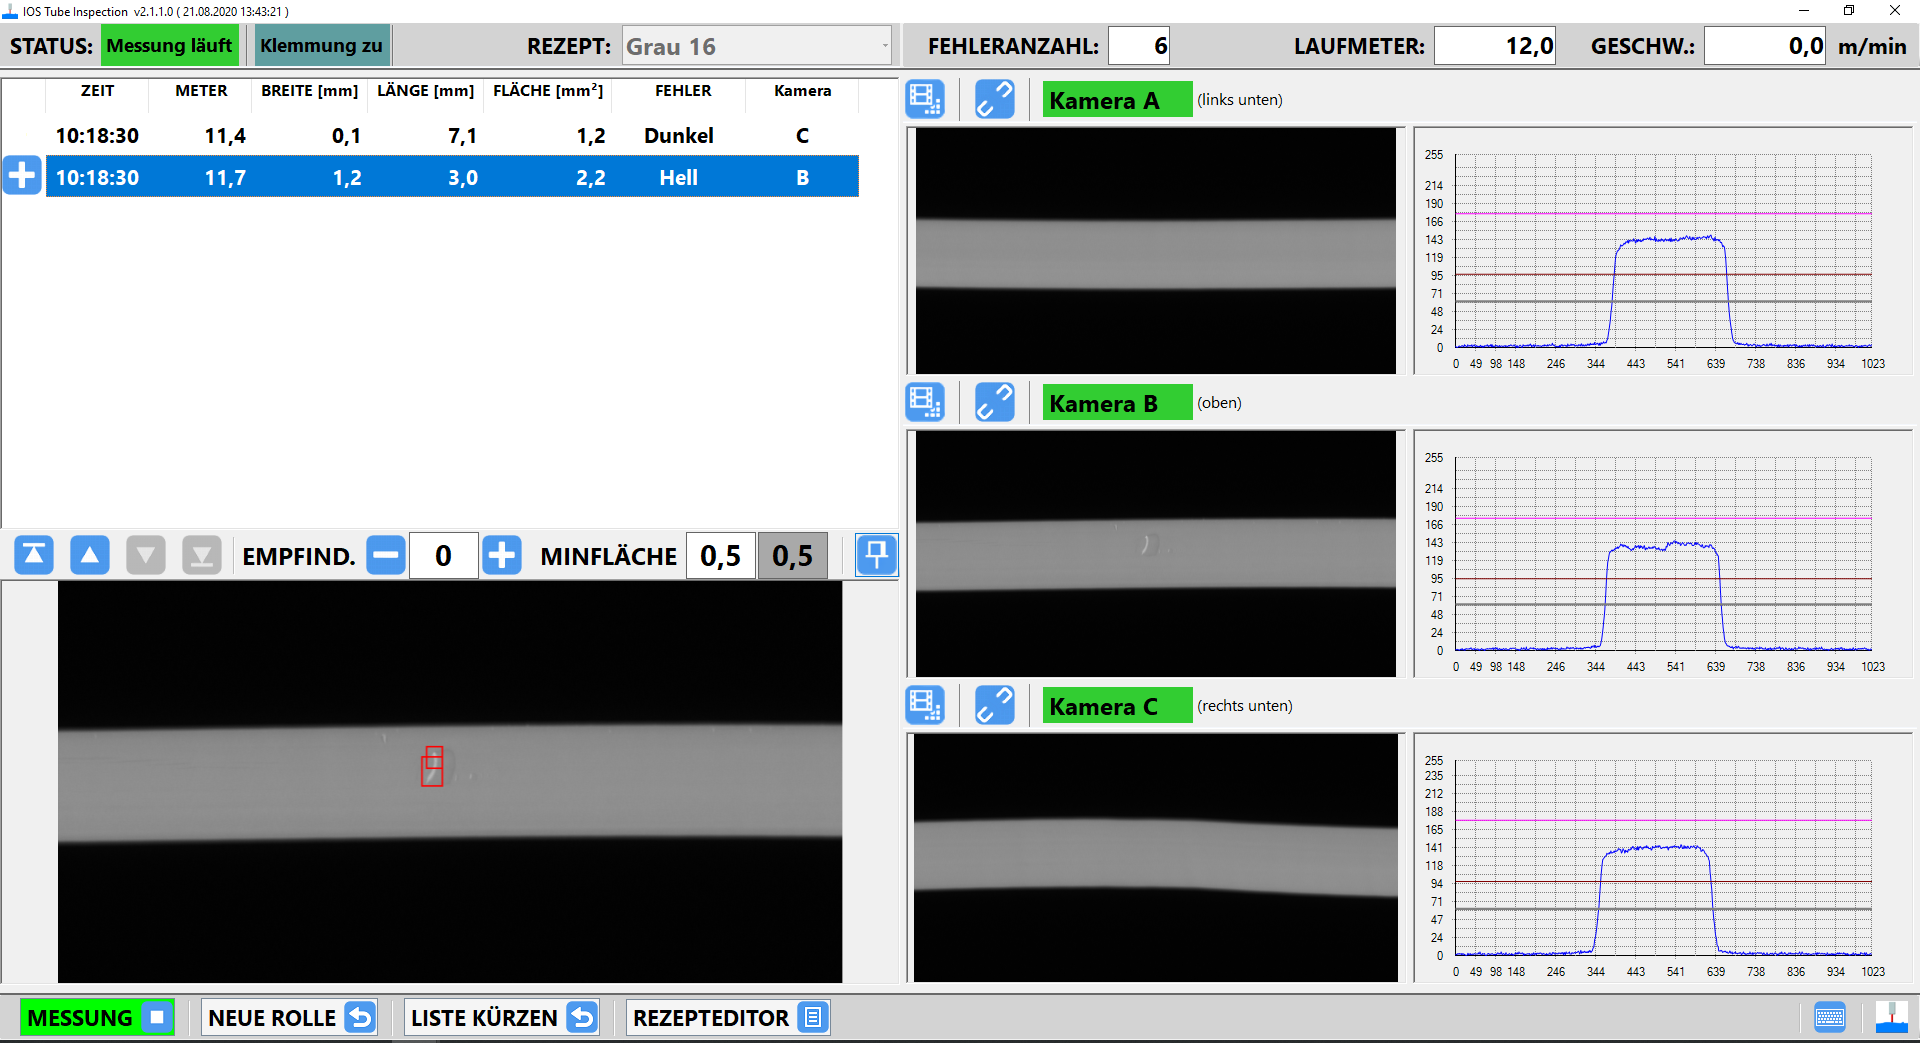
Task: Increase EMPFIND. sensitivity with plus button
Action: [x=502, y=555]
